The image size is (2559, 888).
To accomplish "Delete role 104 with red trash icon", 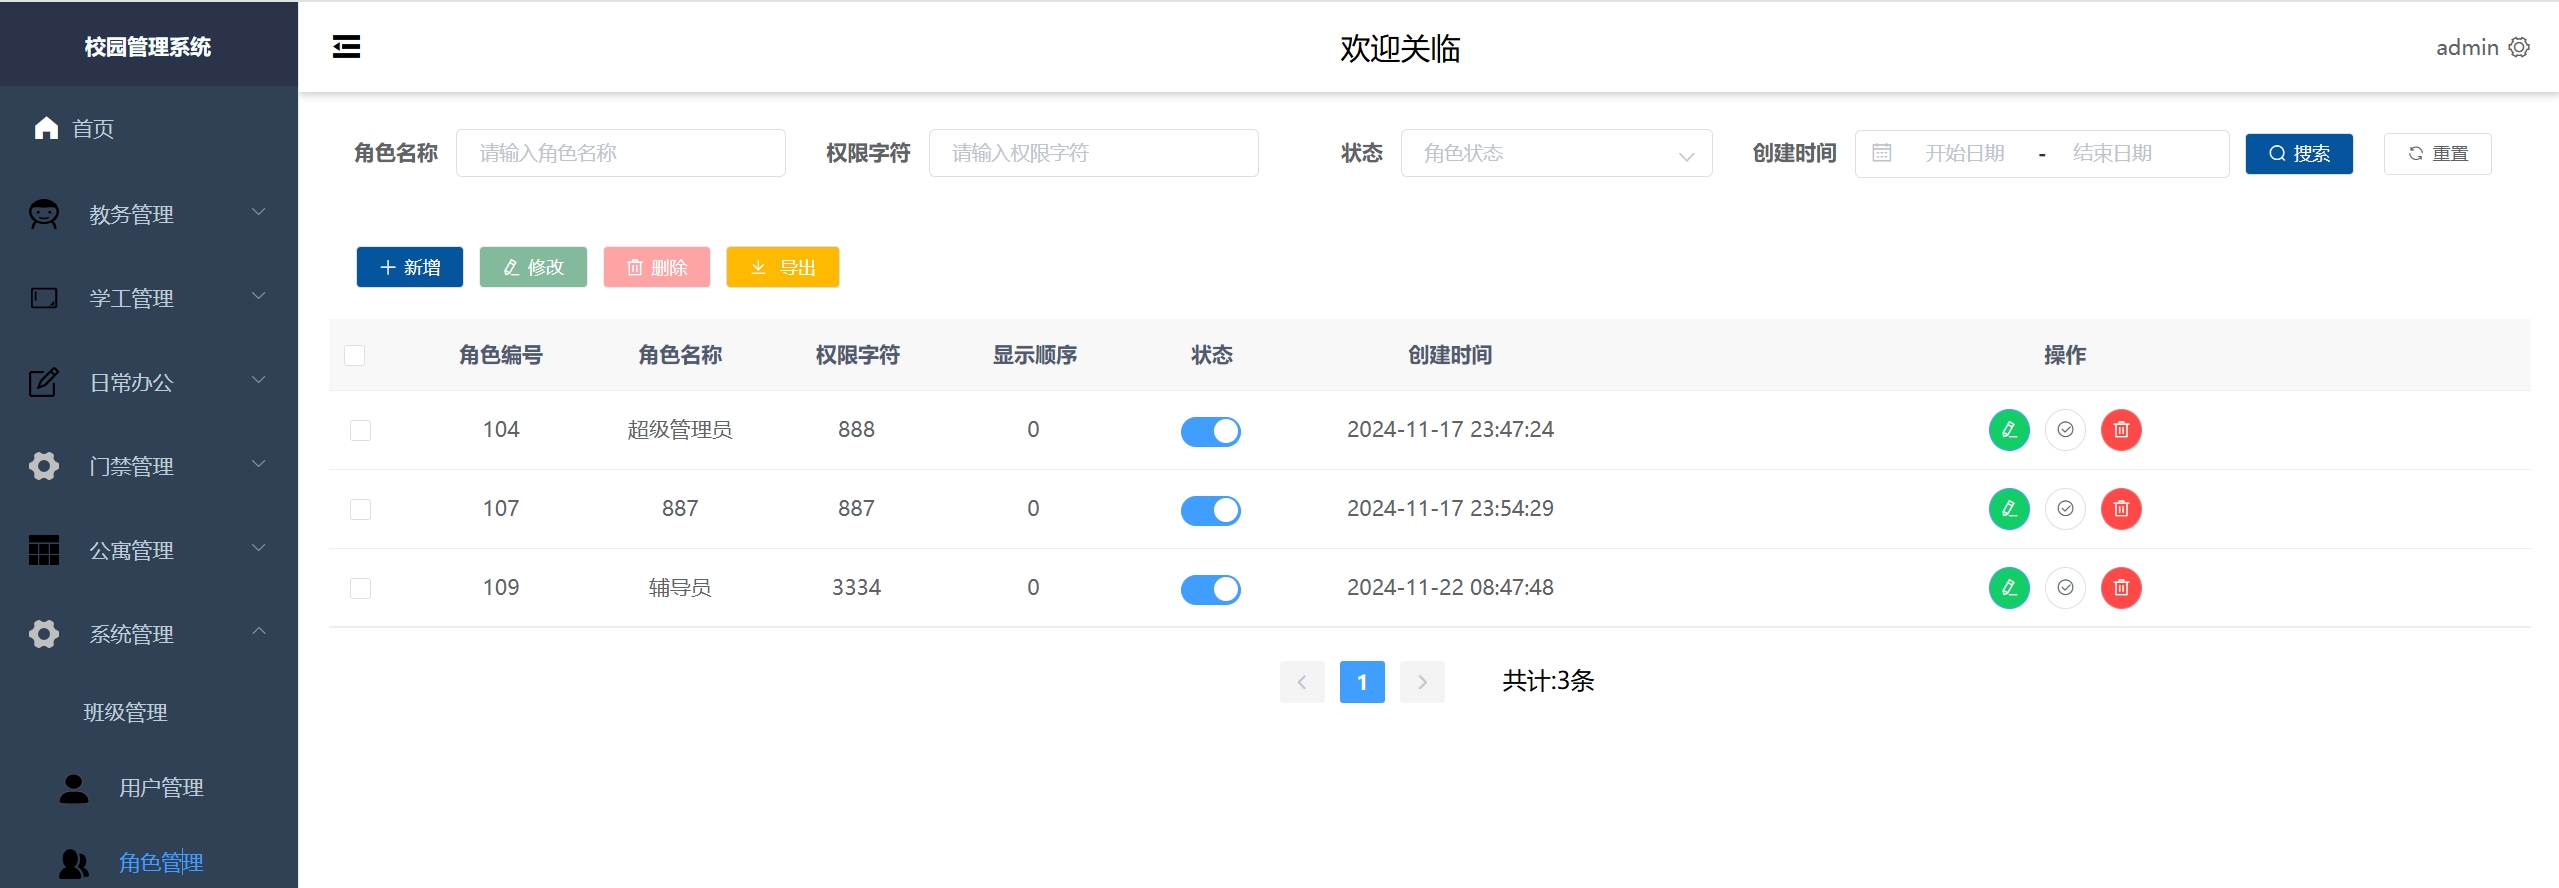I will point(2121,430).
